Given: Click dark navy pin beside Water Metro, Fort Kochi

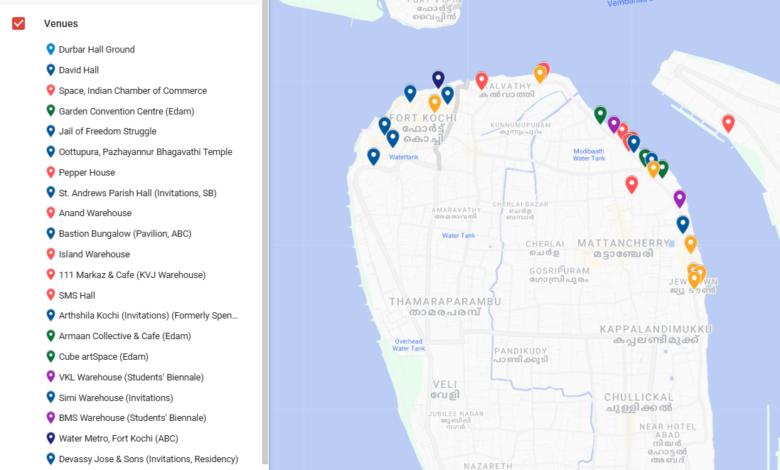Looking at the screenshot, I should point(50,438).
